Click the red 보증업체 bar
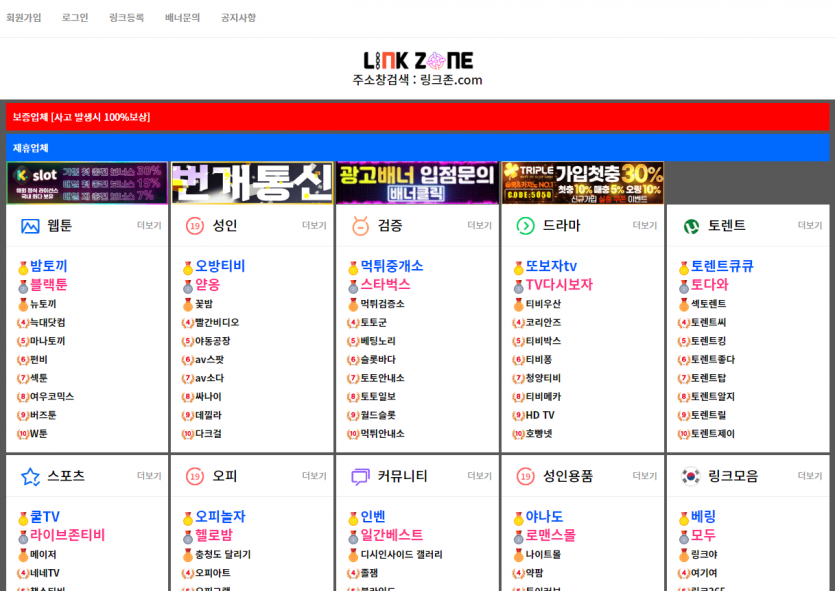The width and height of the screenshot is (835, 591). (x=418, y=117)
